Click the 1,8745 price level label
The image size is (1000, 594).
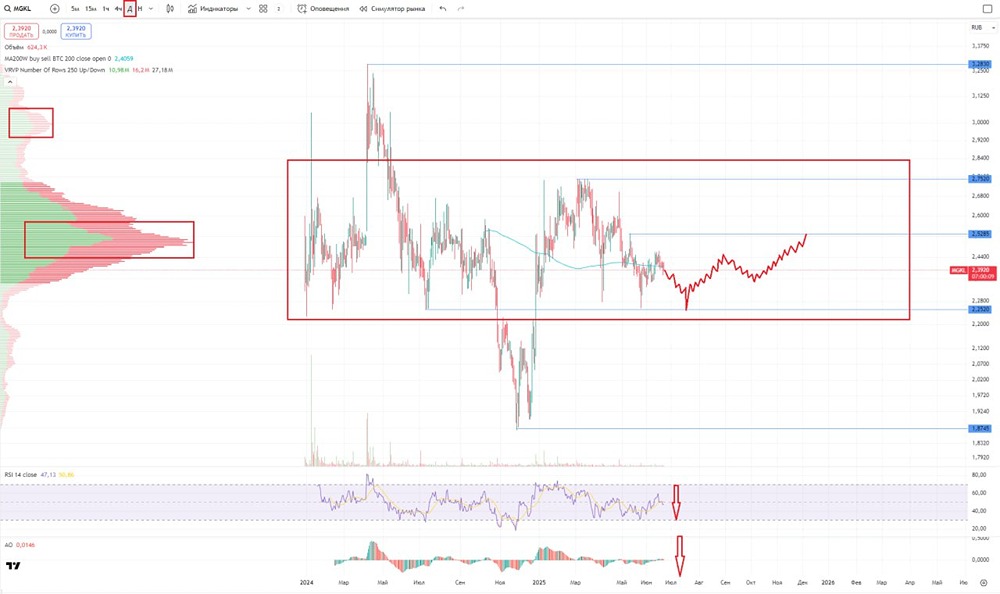(980, 428)
